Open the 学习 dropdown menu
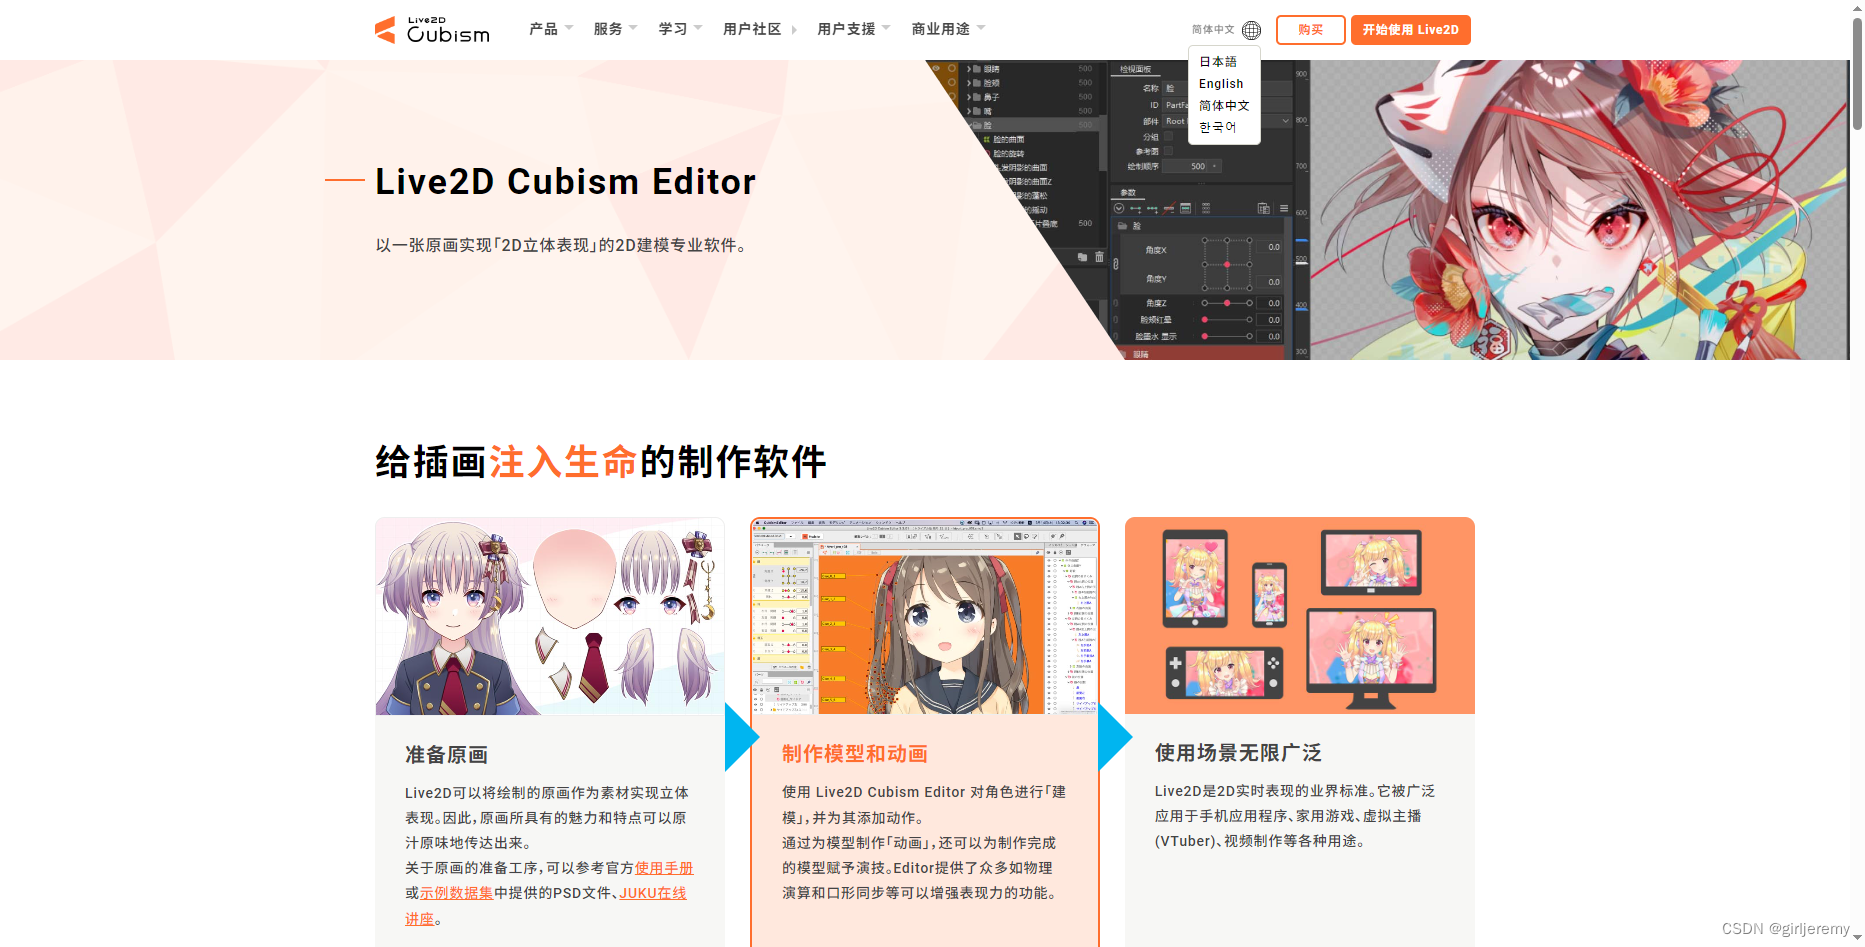1865x947 pixels. (680, 29)
